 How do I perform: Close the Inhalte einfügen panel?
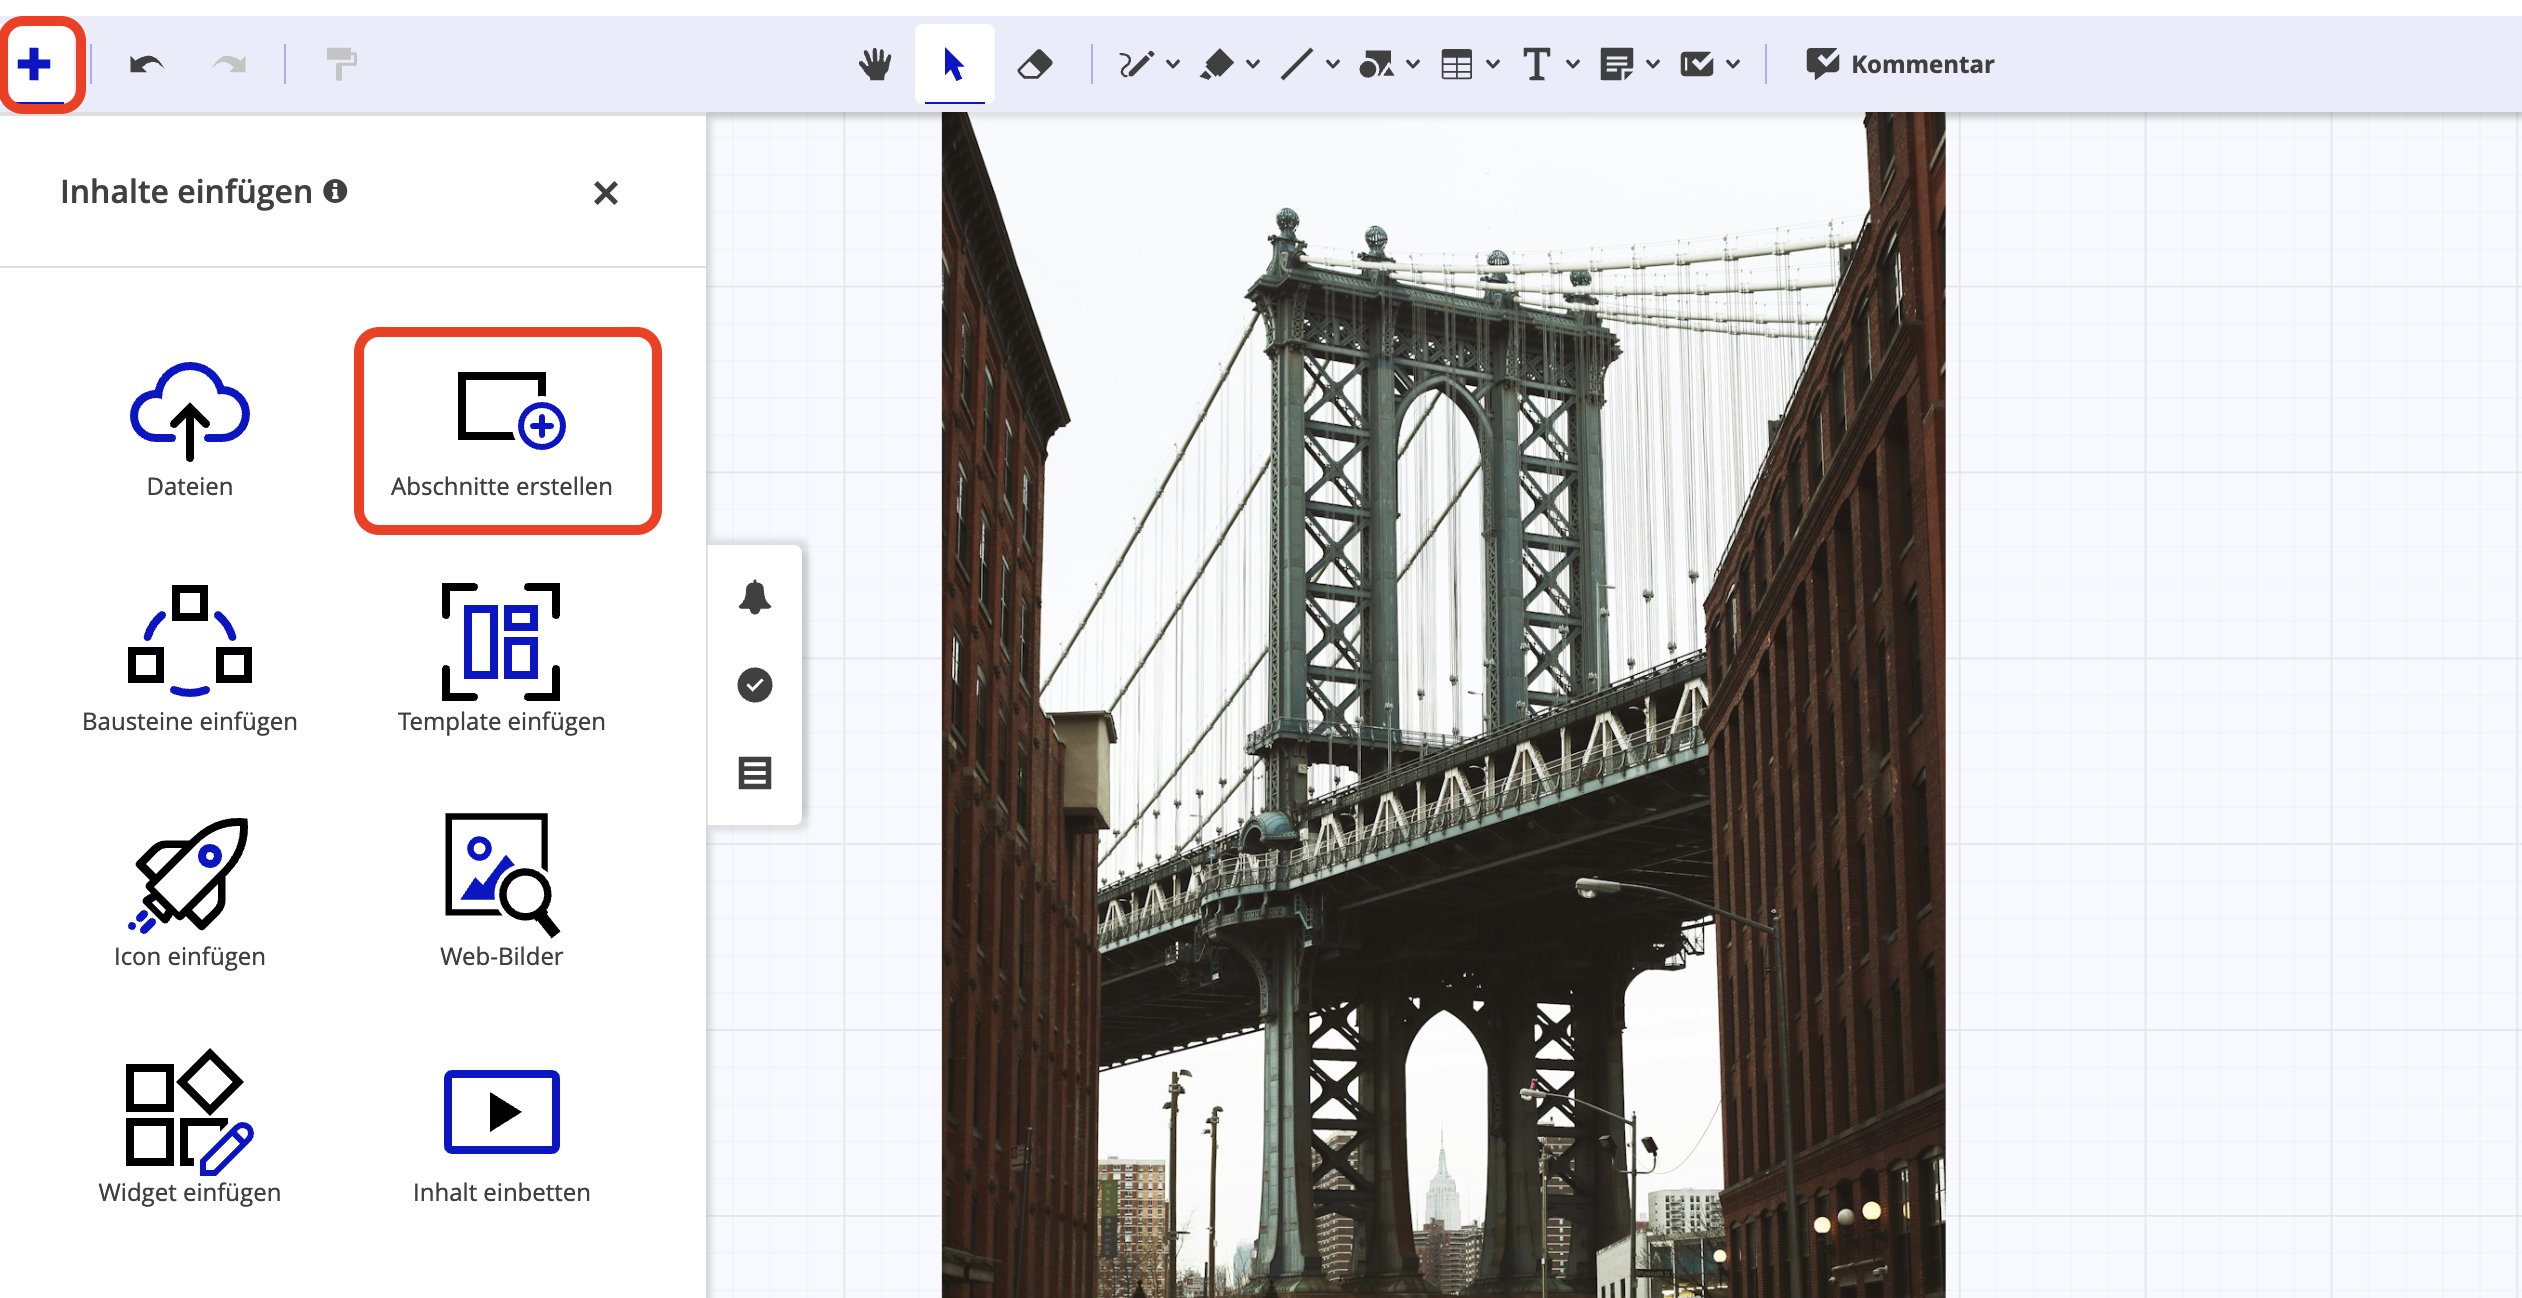click(606, 193)
